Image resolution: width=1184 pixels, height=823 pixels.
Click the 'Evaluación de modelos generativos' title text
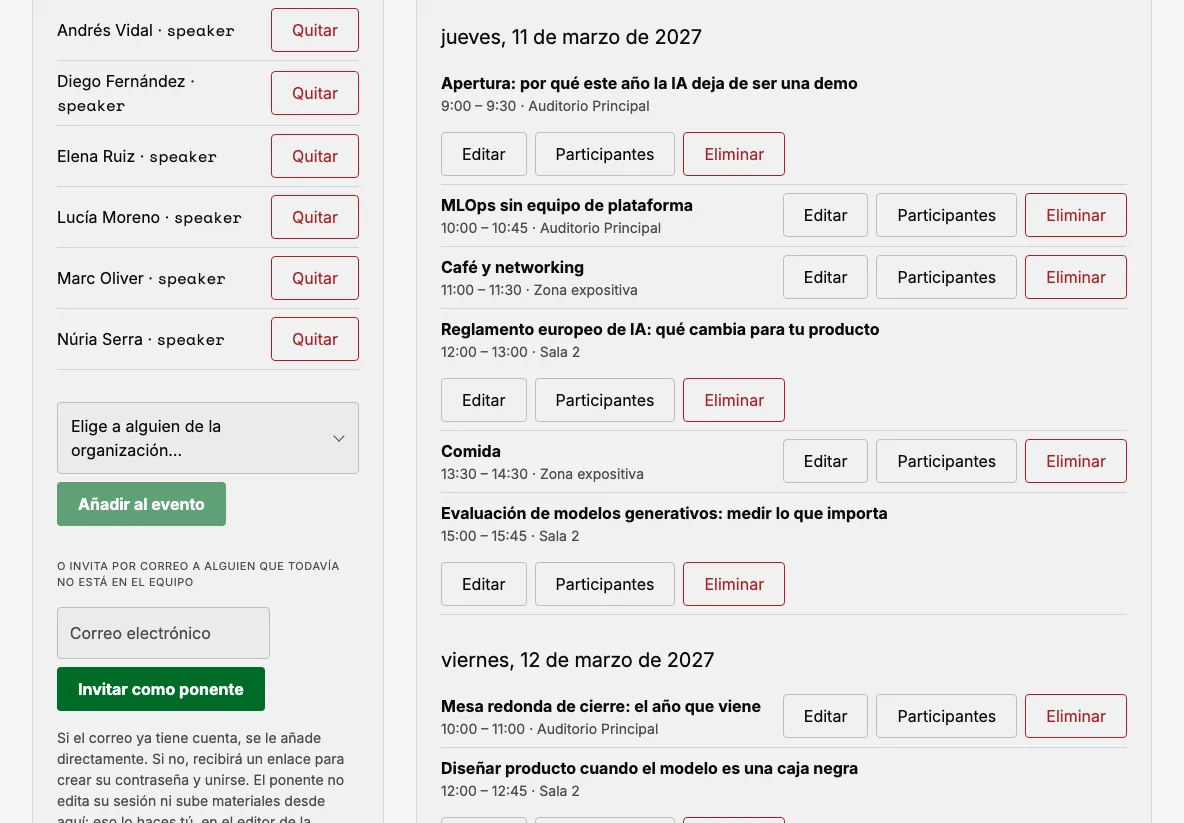664,513
